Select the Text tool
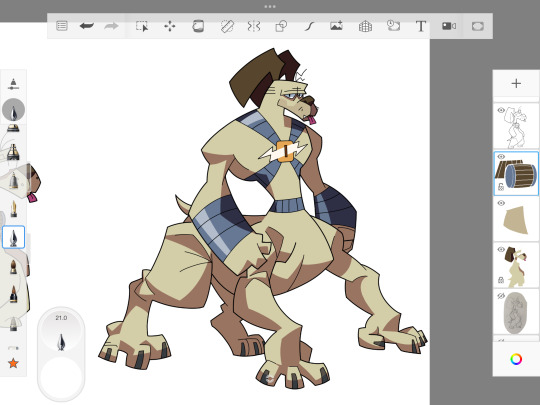This screenshot has width=540, height=405. [420, 26]
